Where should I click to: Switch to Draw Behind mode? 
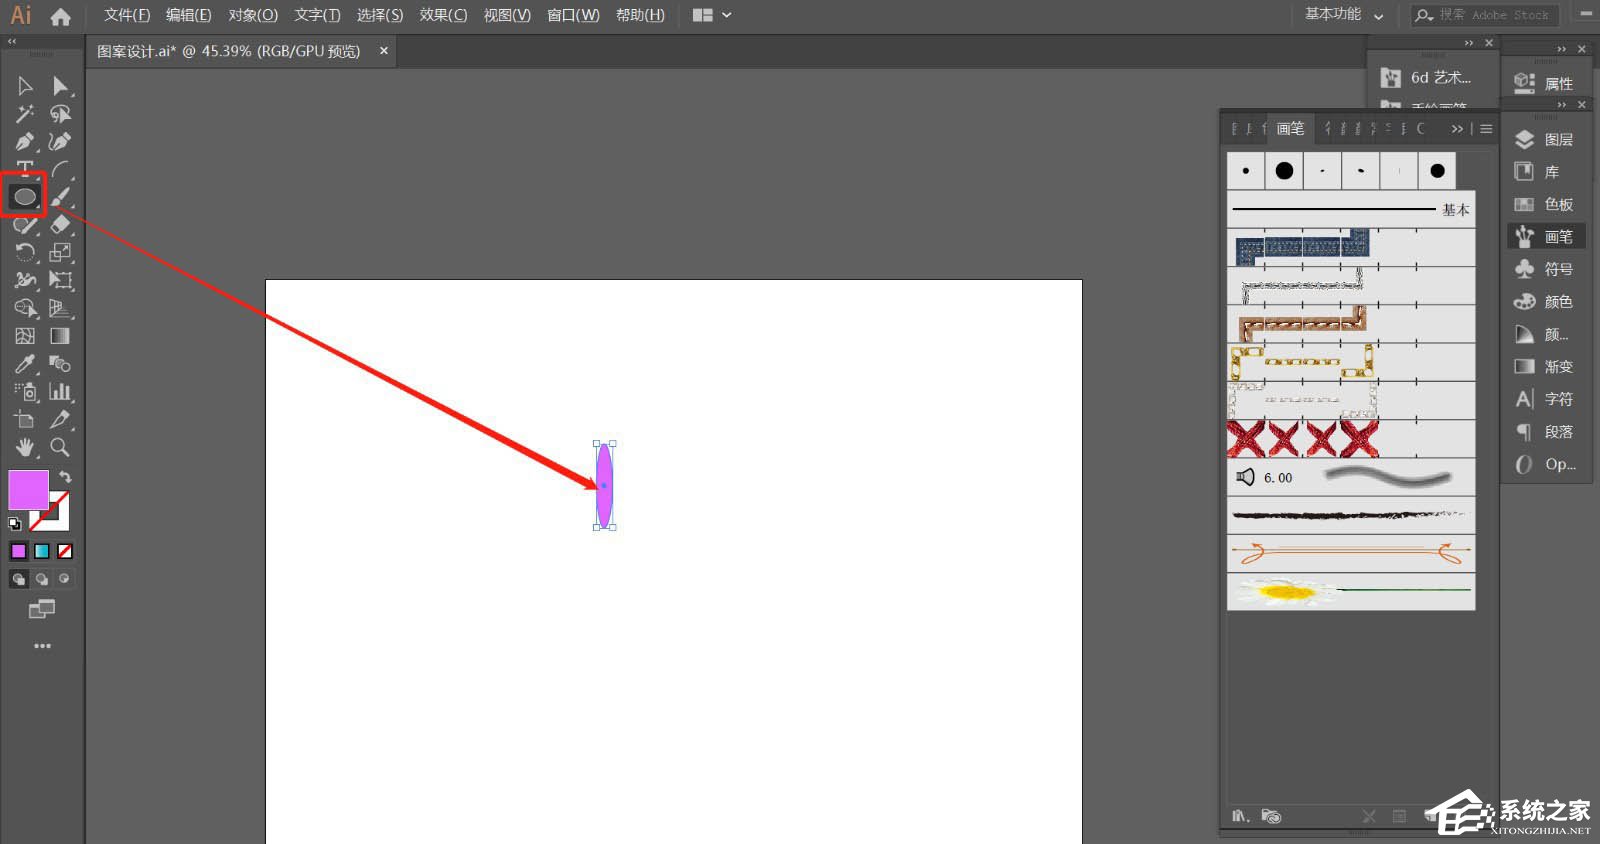pyautogui.click(x=41, y=579)
